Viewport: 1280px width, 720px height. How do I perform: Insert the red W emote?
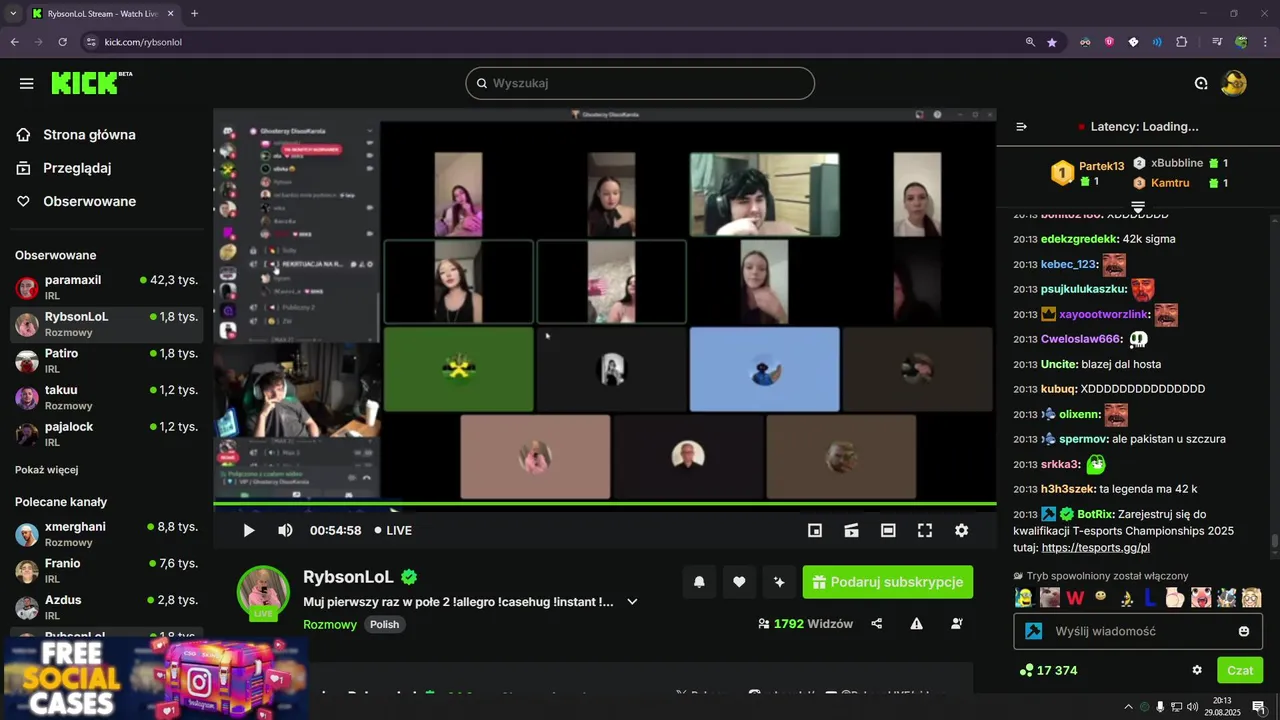tap(1076, 598)
